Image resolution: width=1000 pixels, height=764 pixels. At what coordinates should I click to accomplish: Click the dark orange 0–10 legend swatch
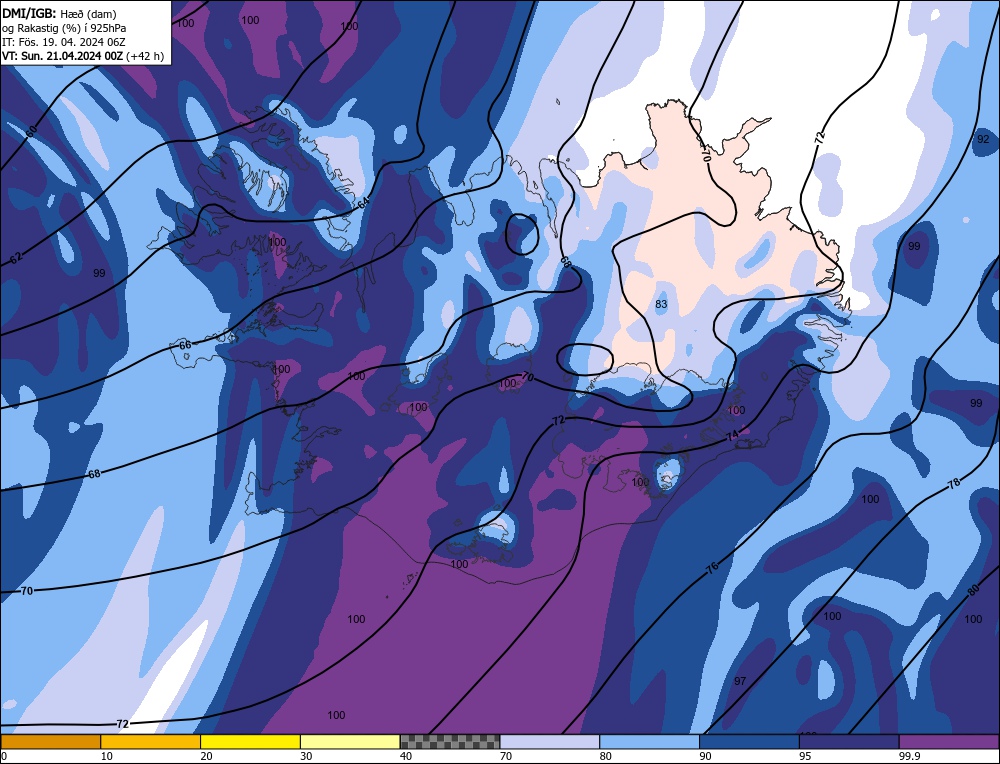click(50, 741)
